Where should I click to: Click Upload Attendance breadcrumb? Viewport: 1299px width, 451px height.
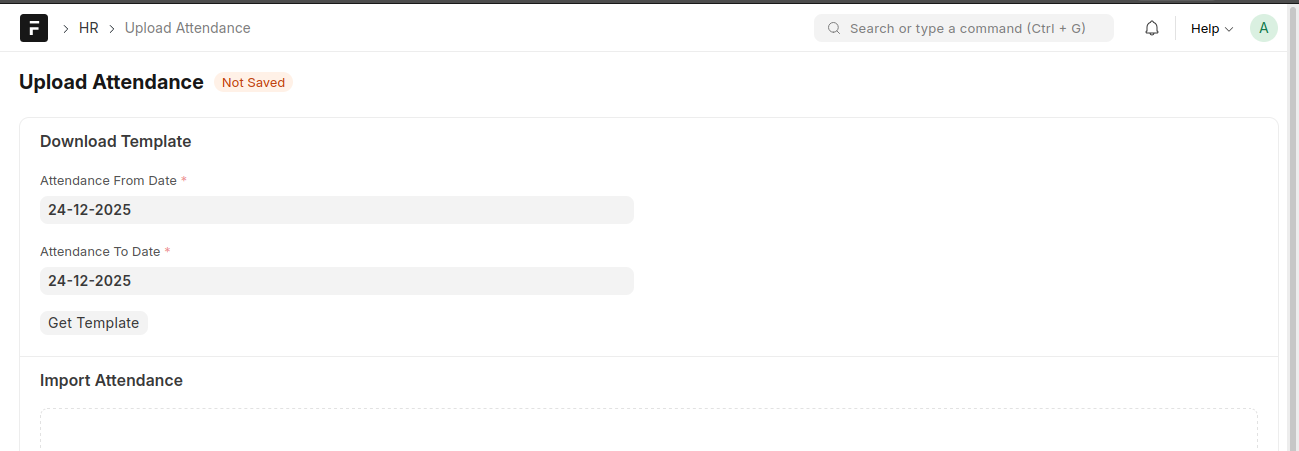(x=187, y=28)
